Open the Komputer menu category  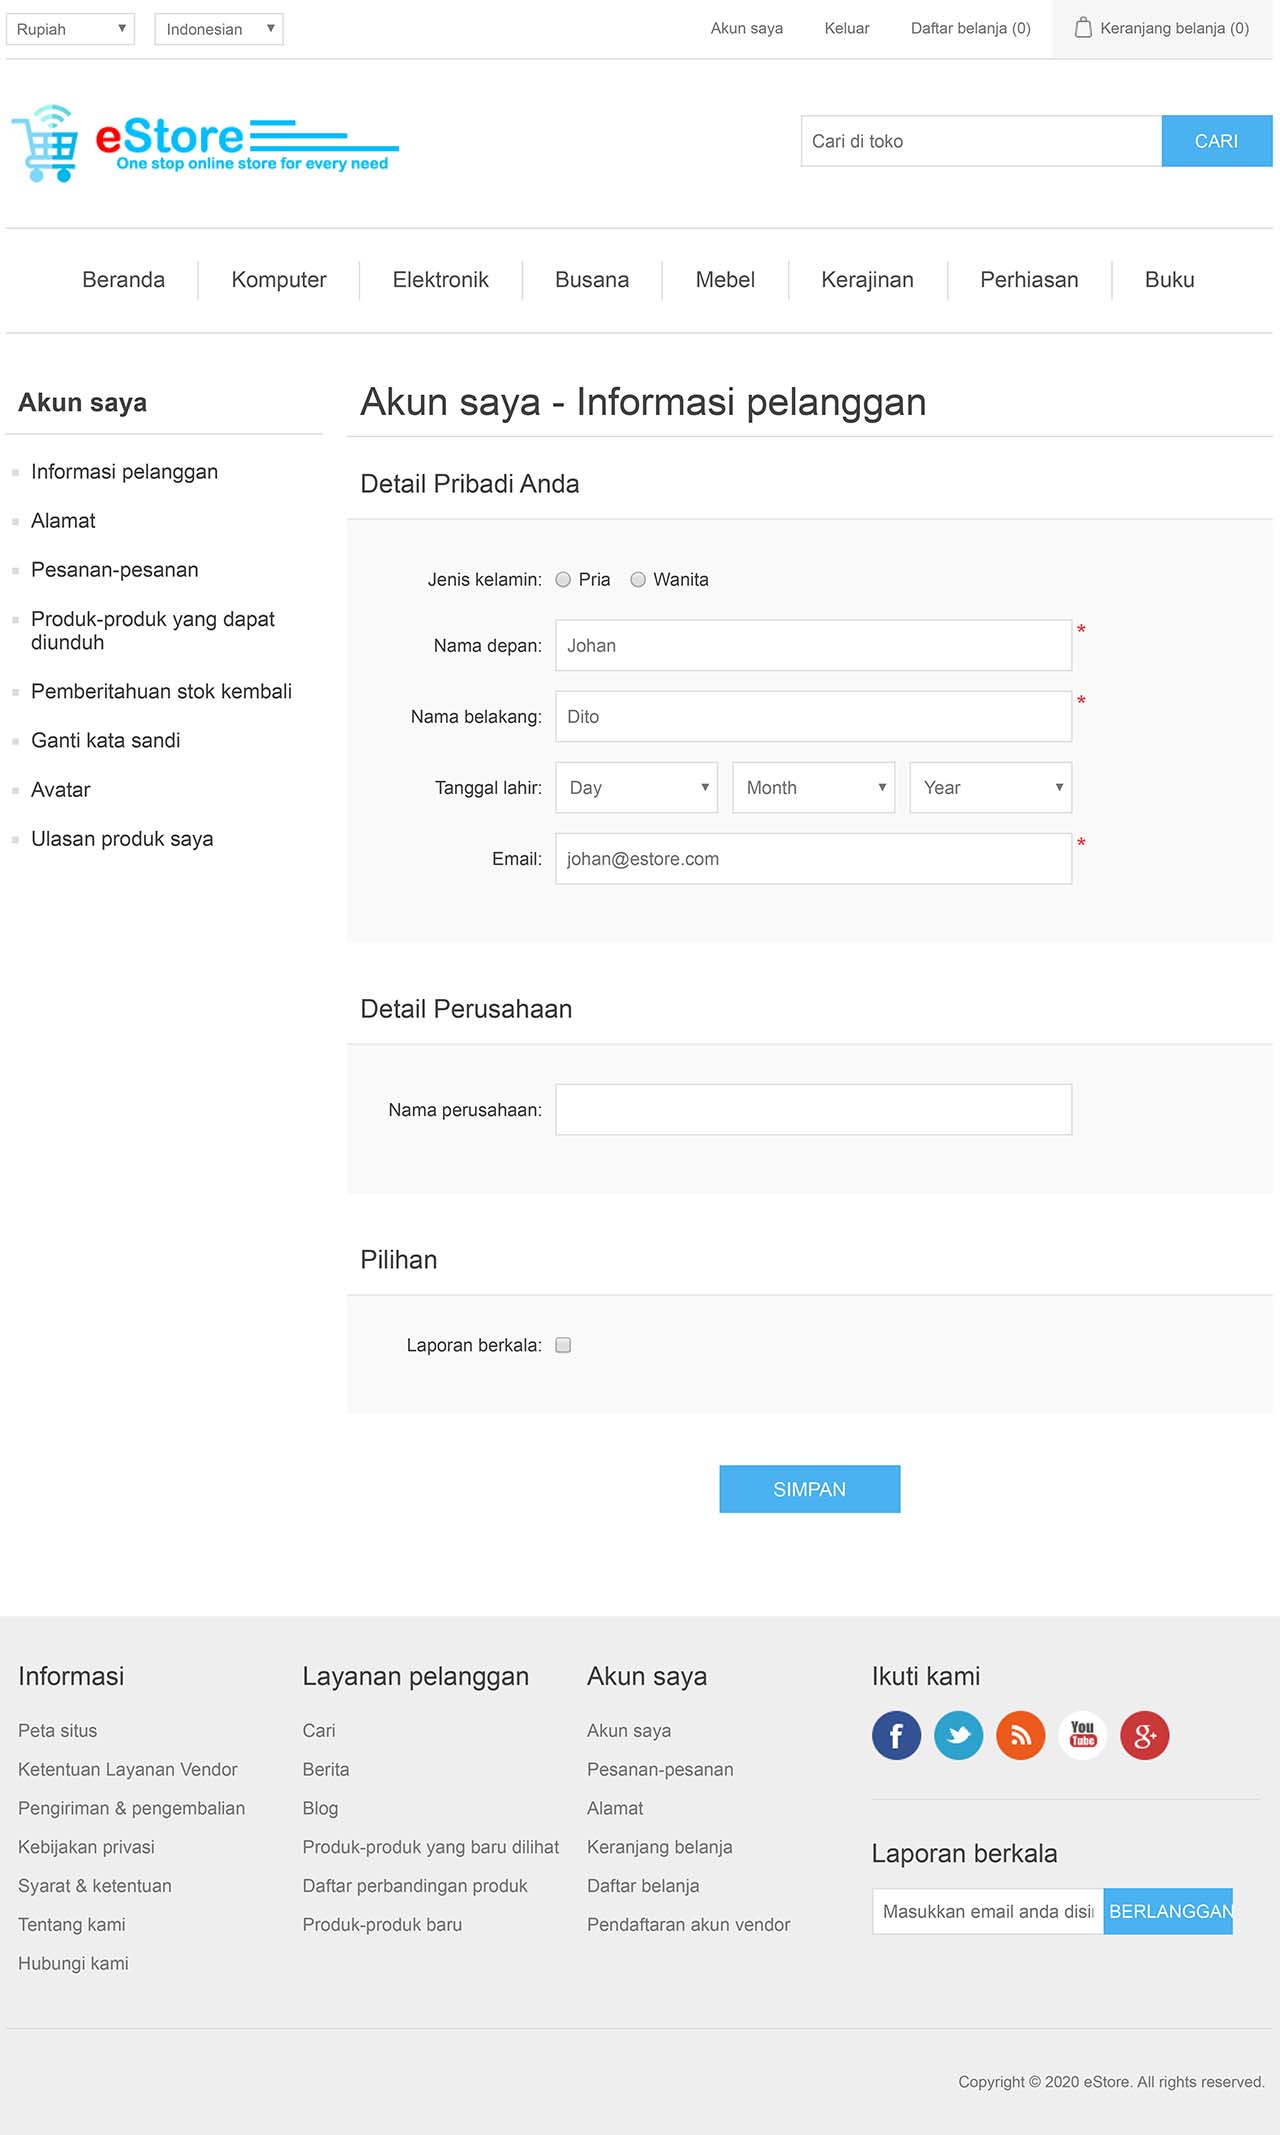pos(279,280)
